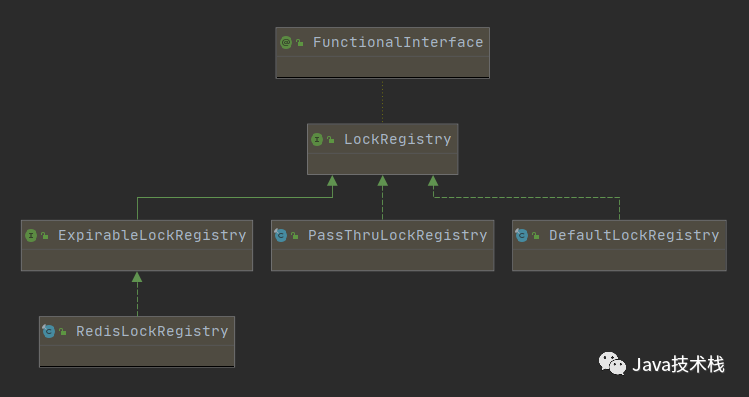Click the green visibility lock icon on FunctionalInterface
The height and width of the screenshot is (397, 749).
point(300,43)
